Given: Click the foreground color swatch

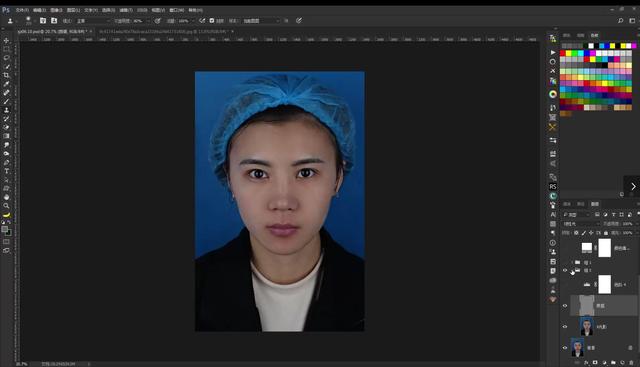Looking at the screenshot, I should [x=4, y=229].
